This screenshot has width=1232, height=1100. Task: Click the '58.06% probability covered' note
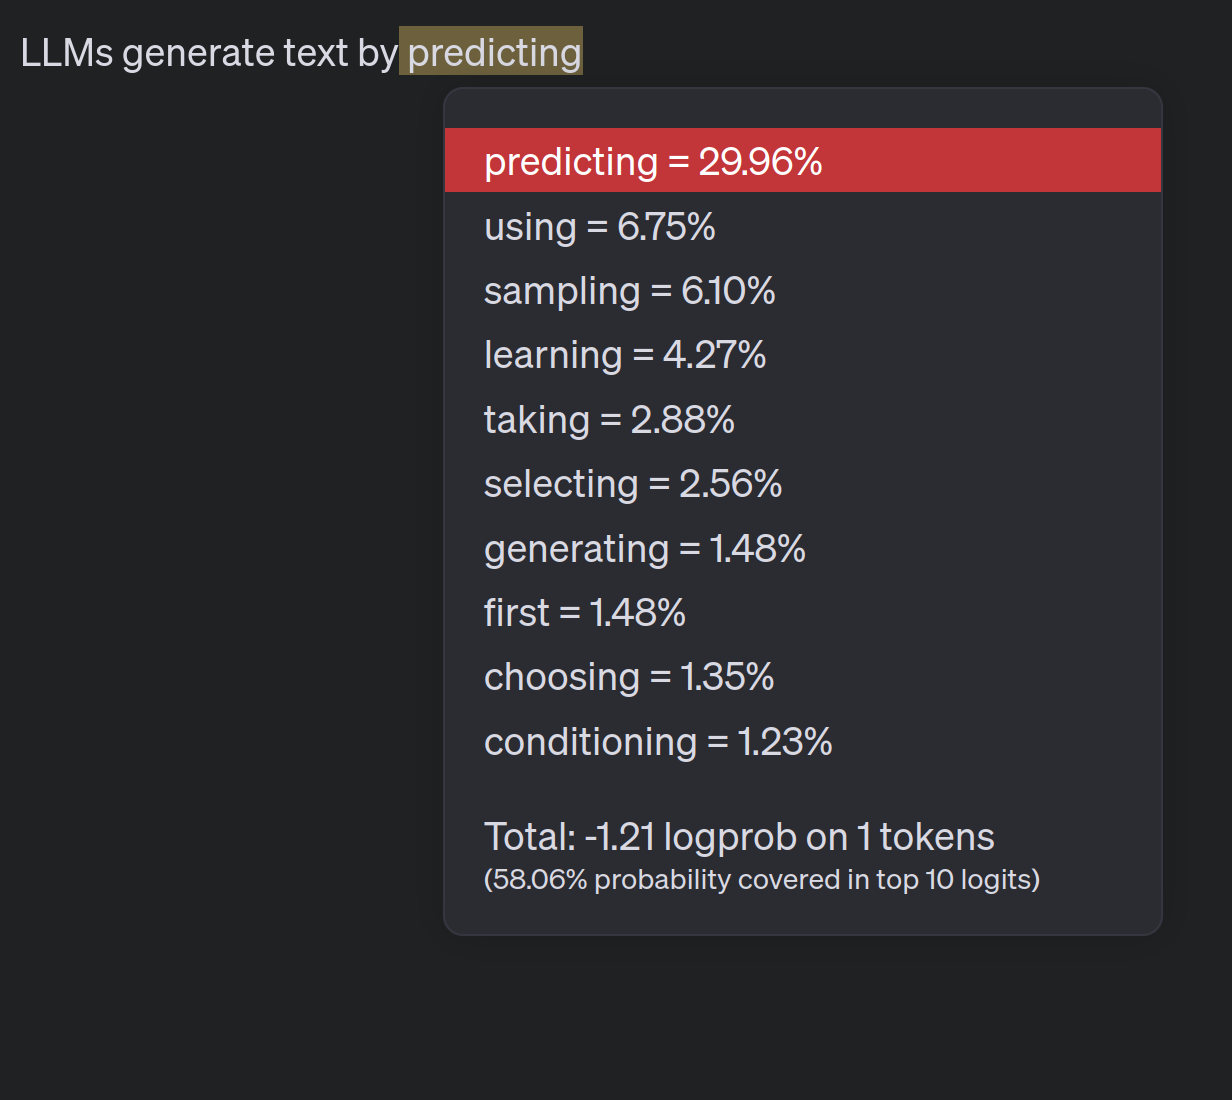(x=762, y=880)
